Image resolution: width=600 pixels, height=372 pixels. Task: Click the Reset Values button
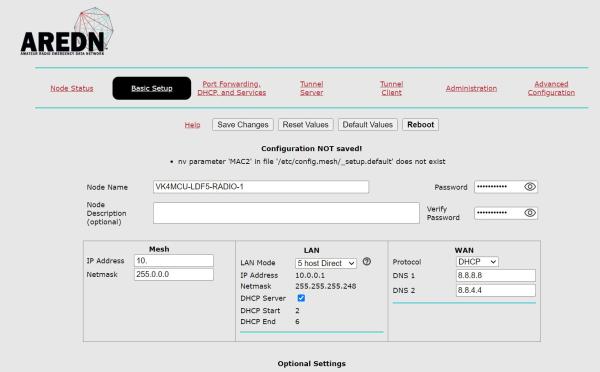tap(305, 125)
